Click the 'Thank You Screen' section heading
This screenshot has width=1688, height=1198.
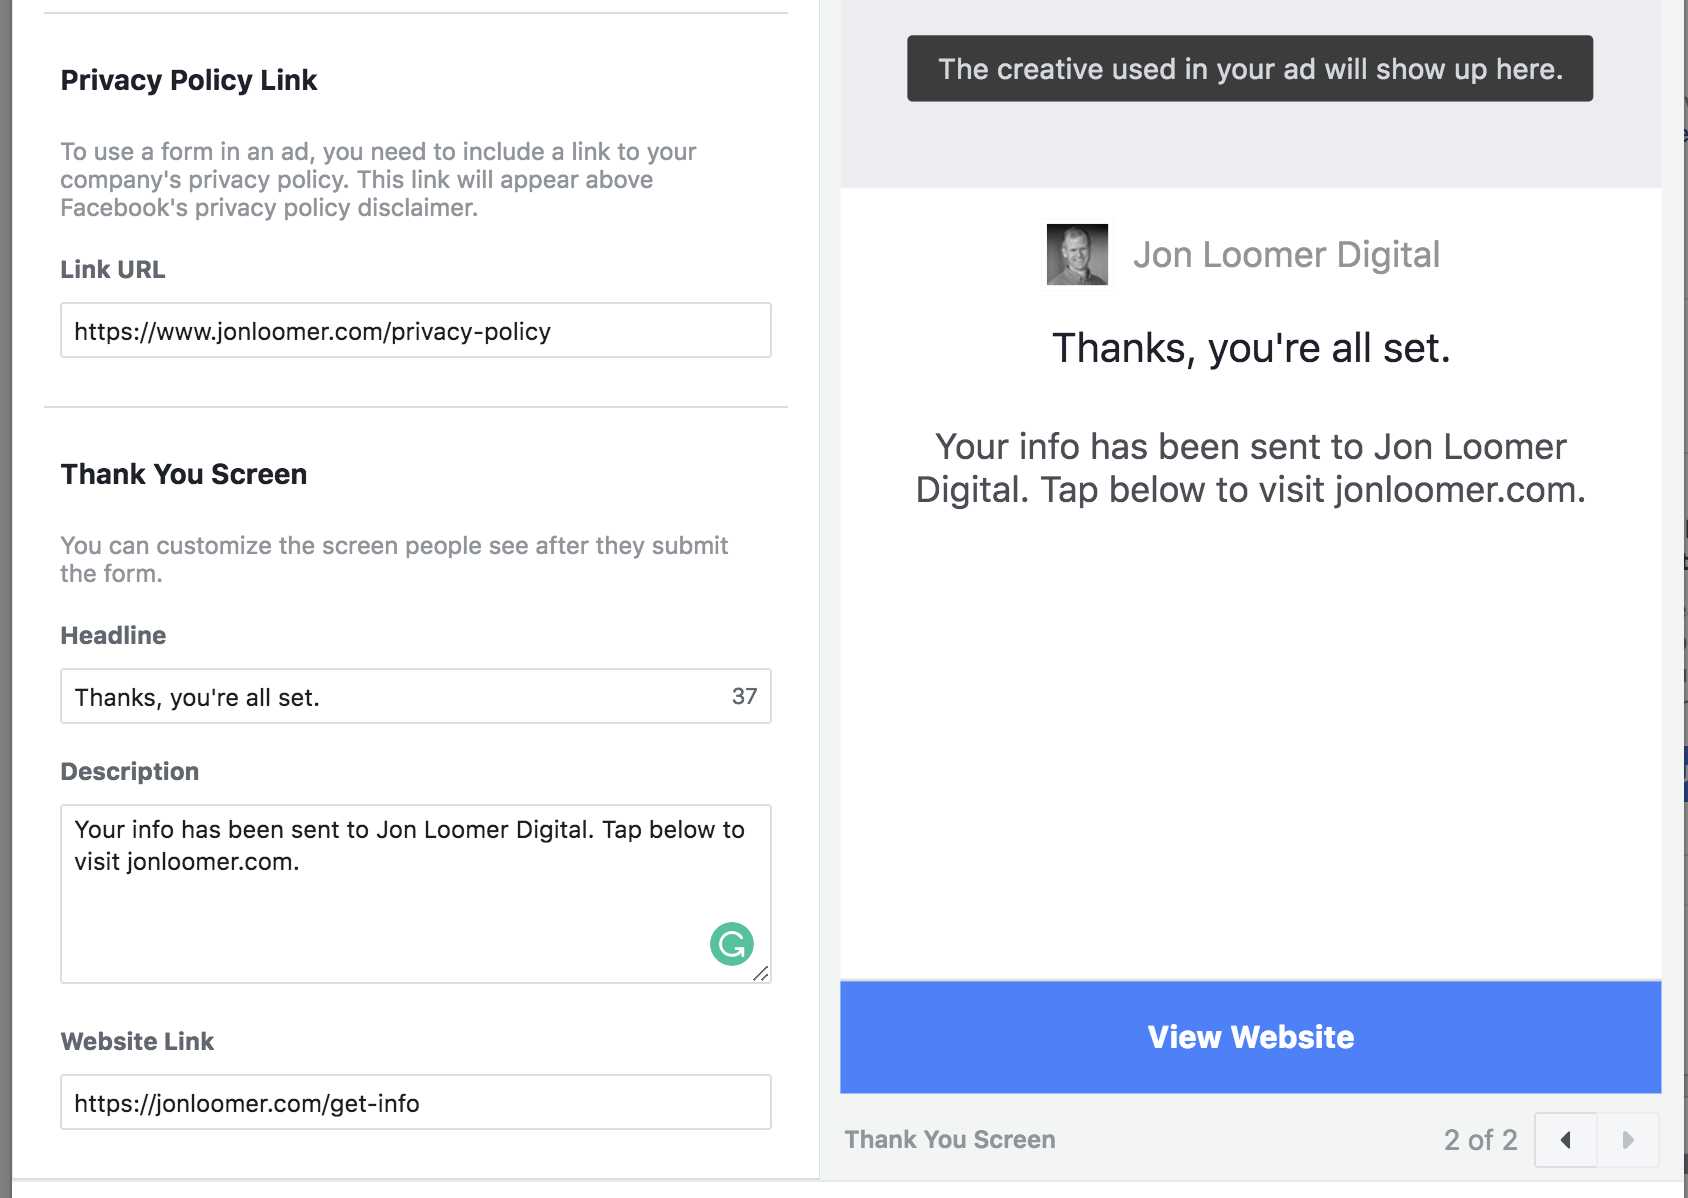(x=184, y=474)
